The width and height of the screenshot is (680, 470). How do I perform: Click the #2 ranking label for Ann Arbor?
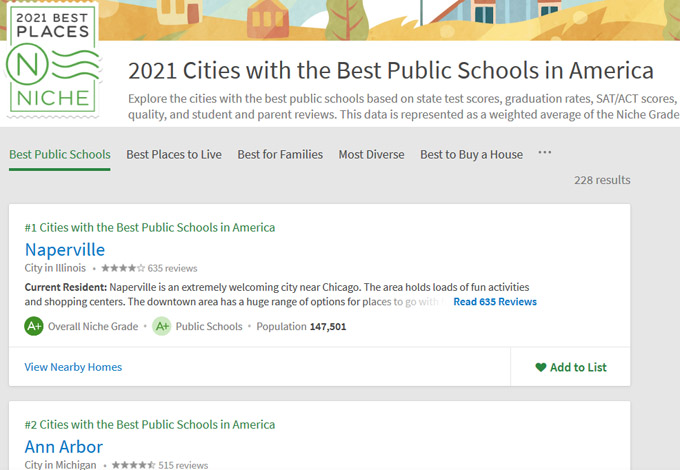[150, 424]
